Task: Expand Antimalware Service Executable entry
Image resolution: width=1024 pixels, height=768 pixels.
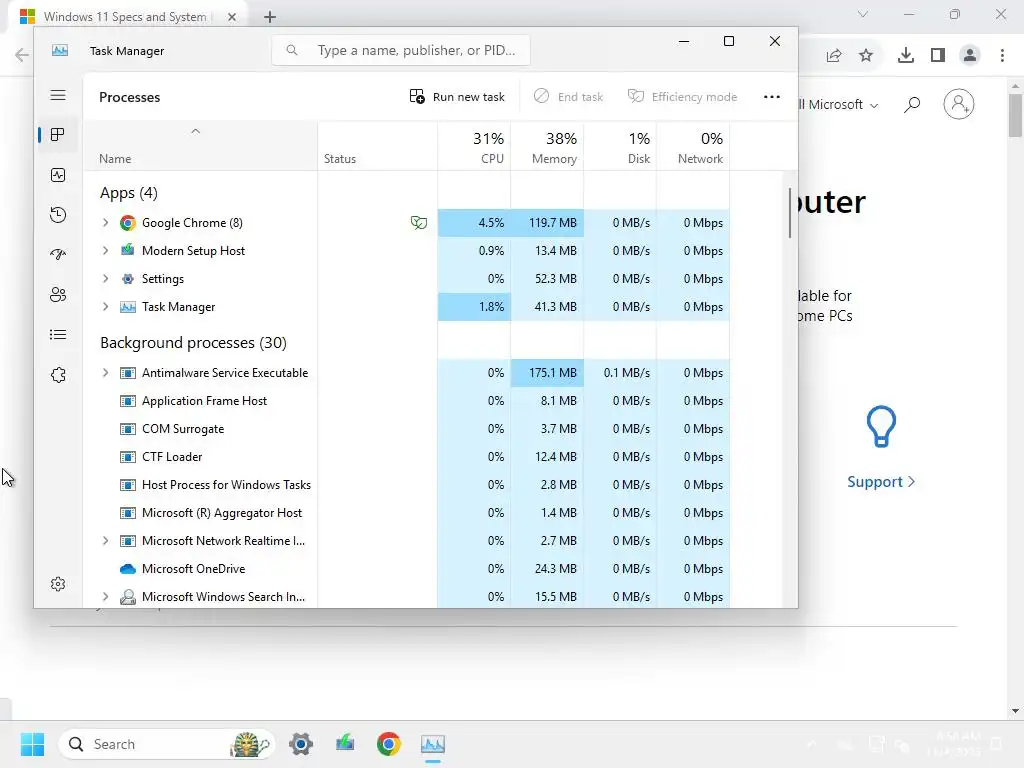Action: pyautogui.click(x=105, y=373)
